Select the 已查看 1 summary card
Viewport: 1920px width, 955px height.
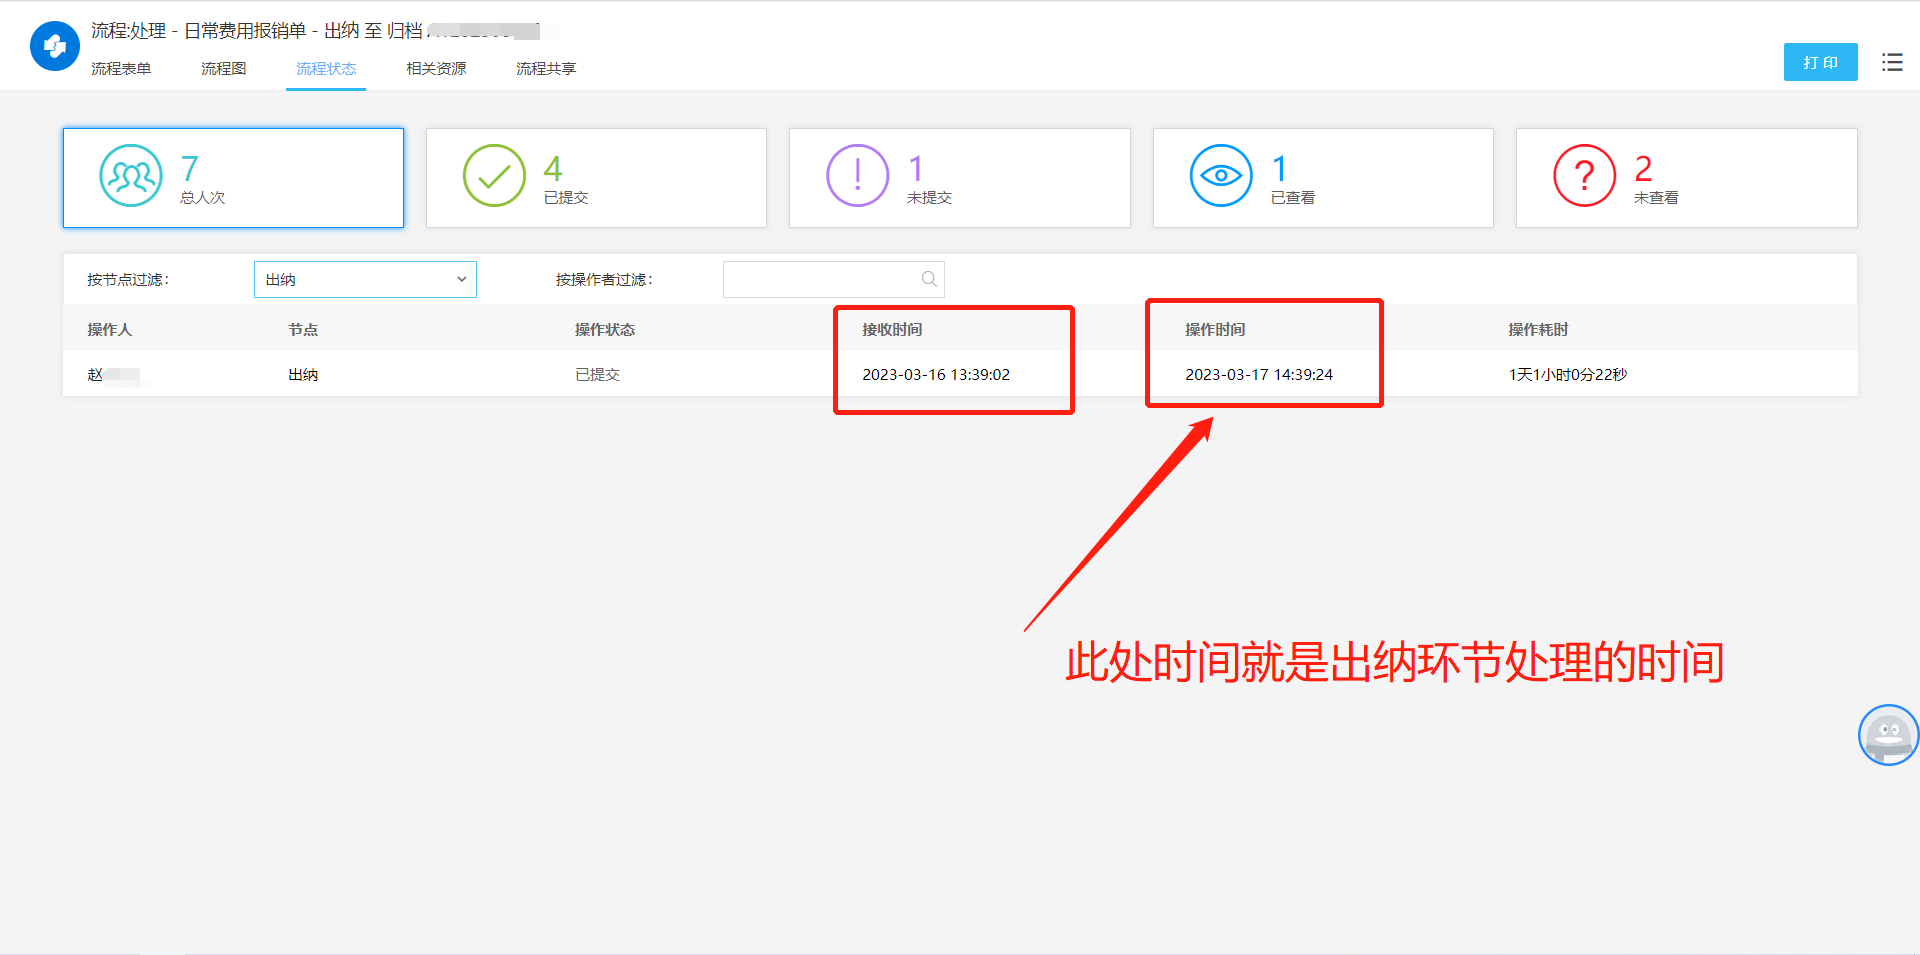(x=1323, y=178)
